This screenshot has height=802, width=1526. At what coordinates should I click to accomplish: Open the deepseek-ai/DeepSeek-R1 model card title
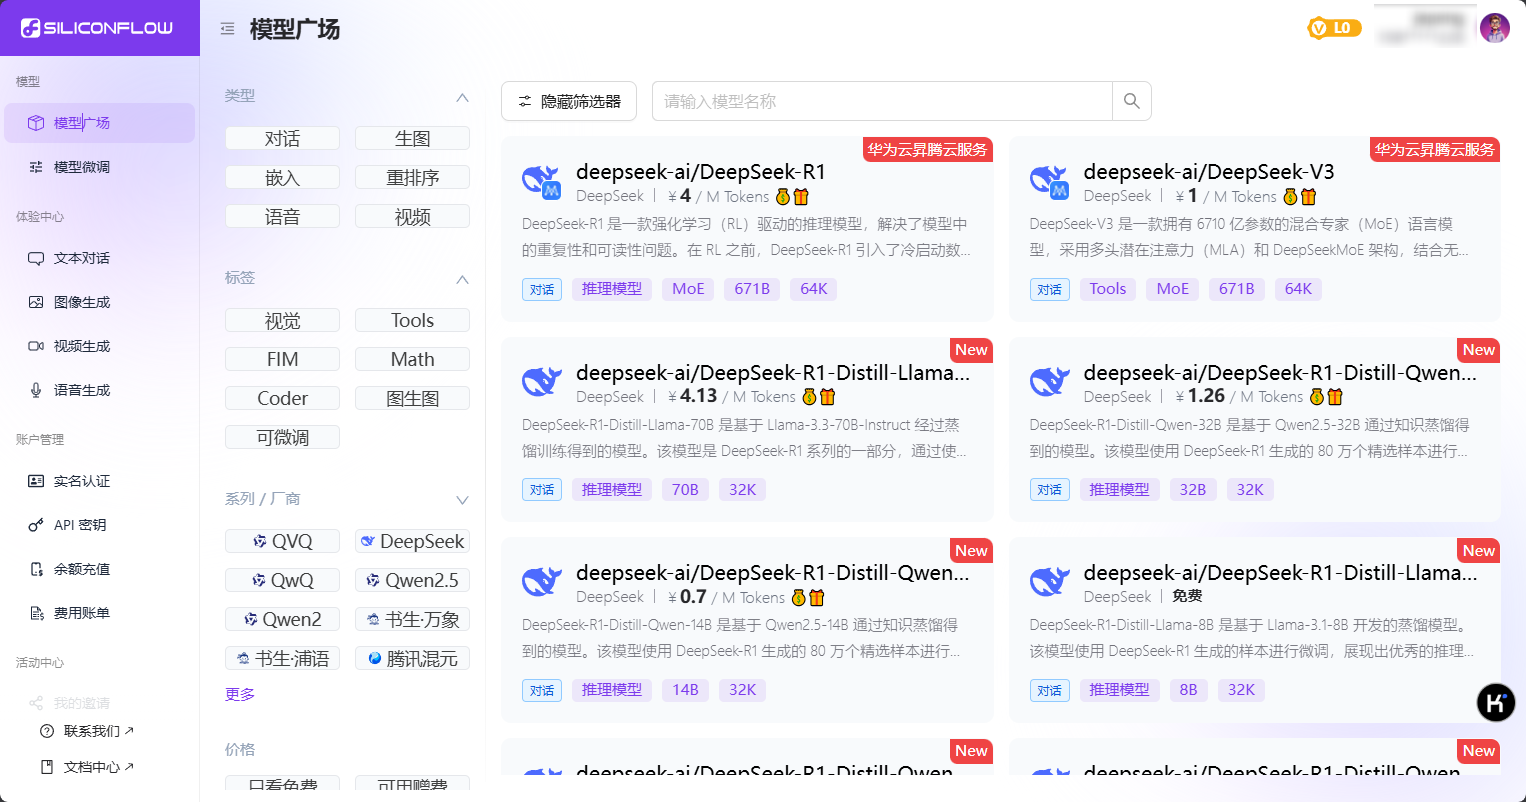[x=700, y=172]
